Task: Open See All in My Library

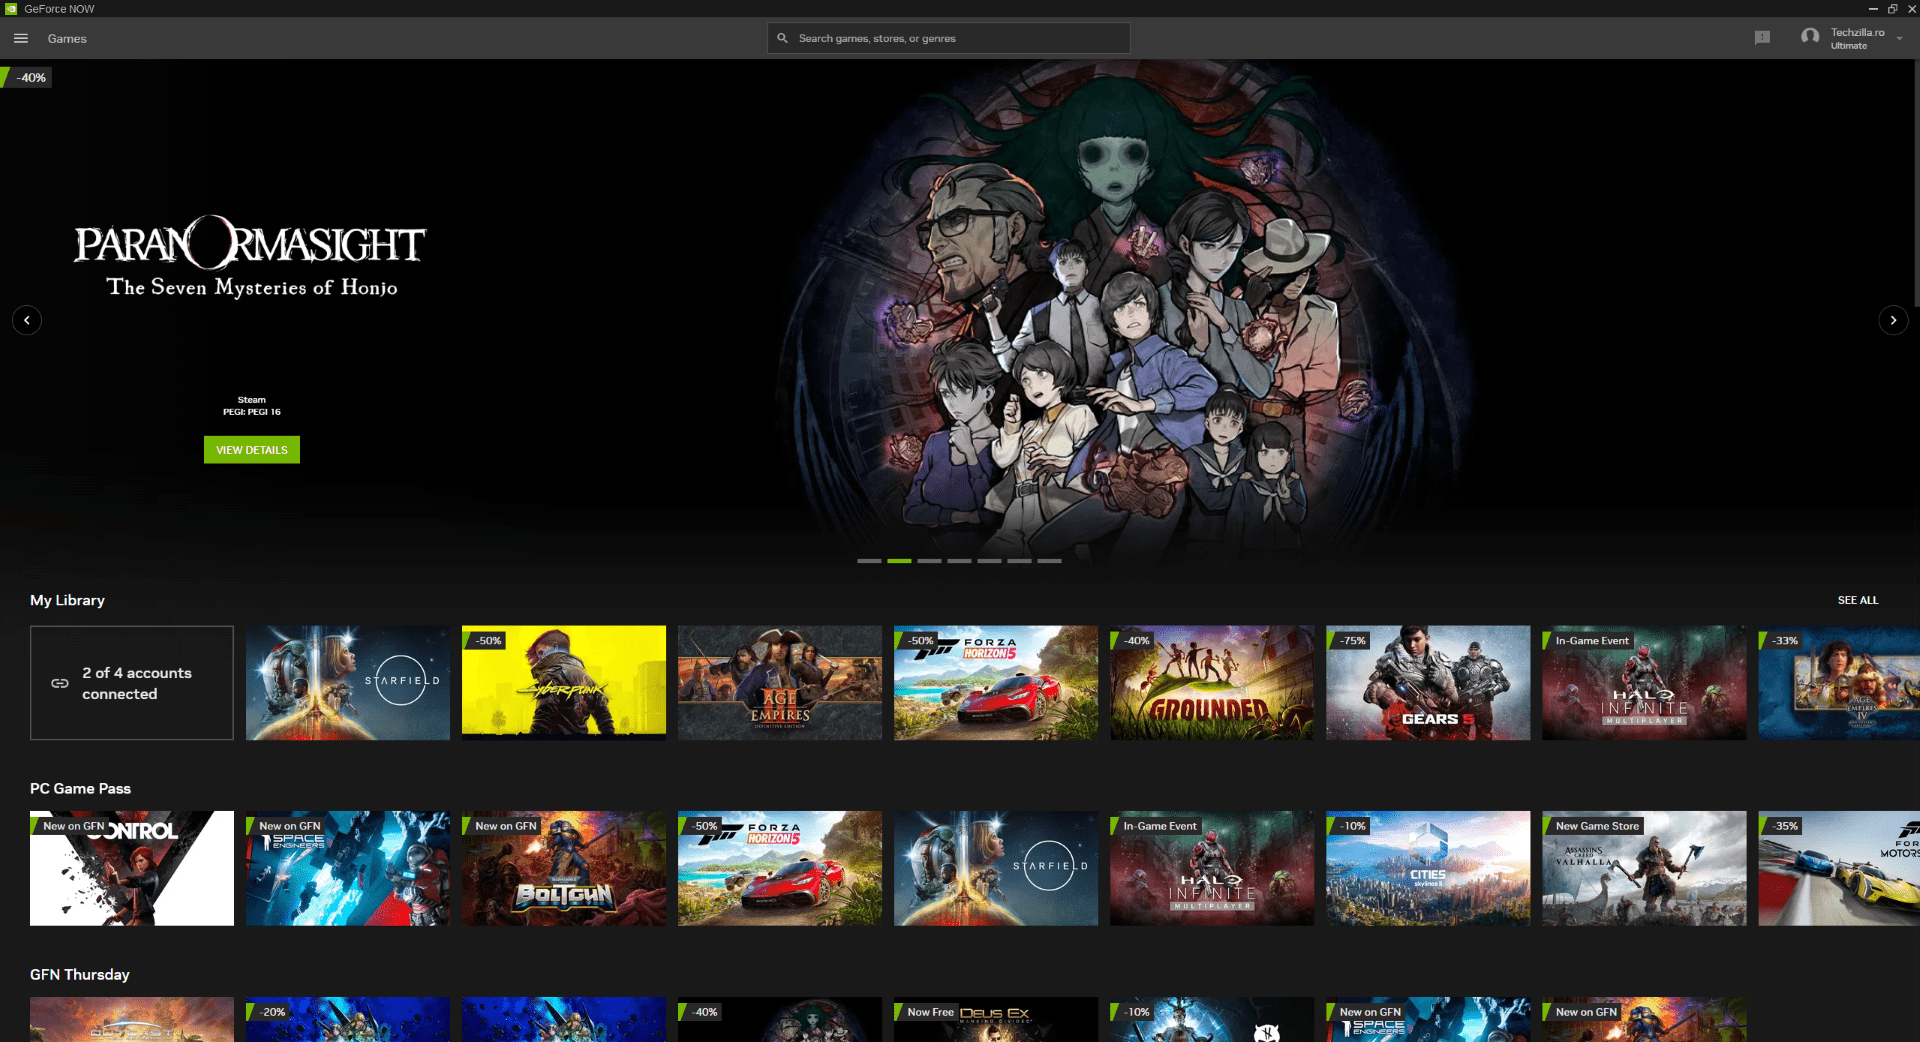Action: pos(1858,600)
